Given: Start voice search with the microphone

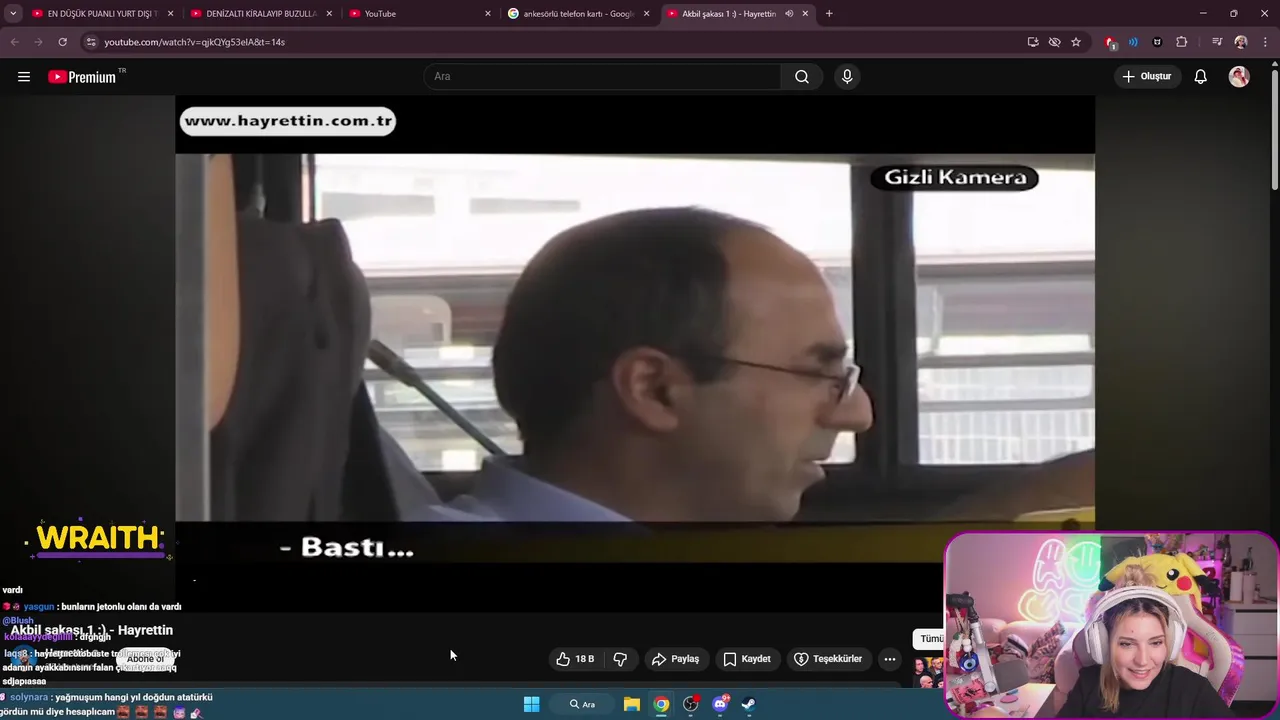Looking at the screenshot, I should click(x=847, y=77).
